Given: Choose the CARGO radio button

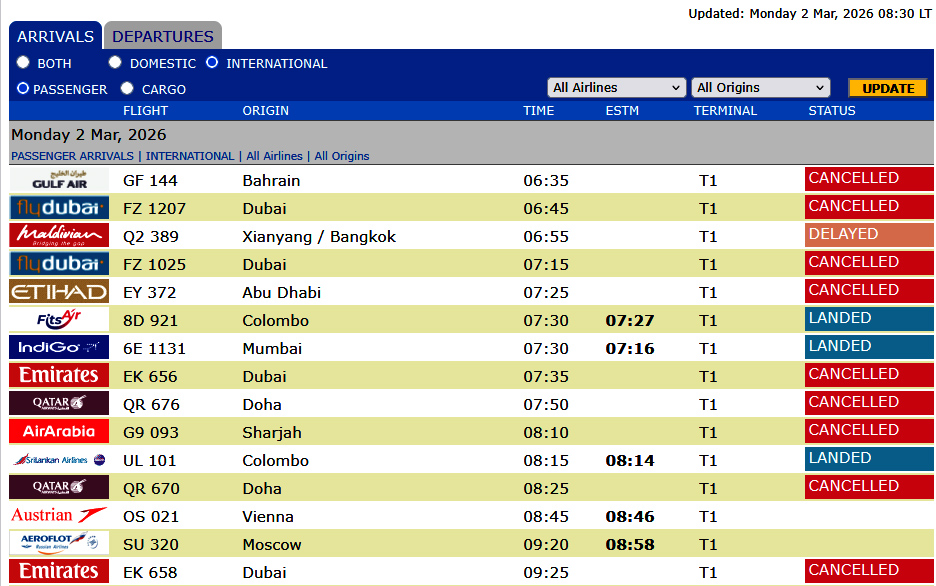Looking at the screenshot, I should pyautogui.click(x=127, y=88).
